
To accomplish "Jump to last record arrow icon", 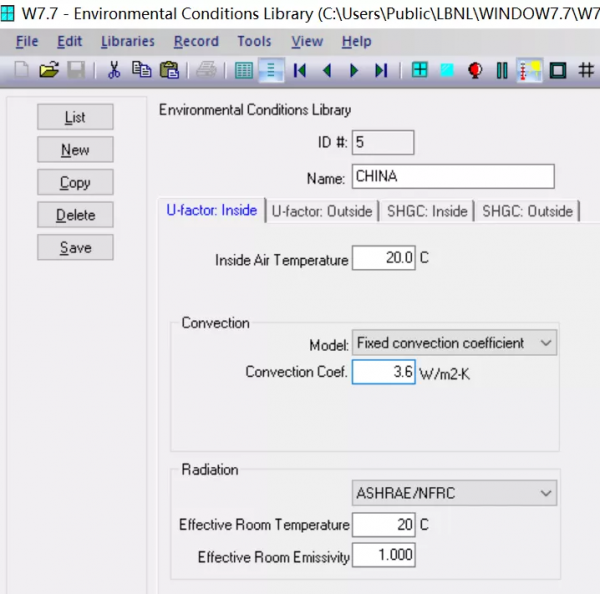I will 380,70.
